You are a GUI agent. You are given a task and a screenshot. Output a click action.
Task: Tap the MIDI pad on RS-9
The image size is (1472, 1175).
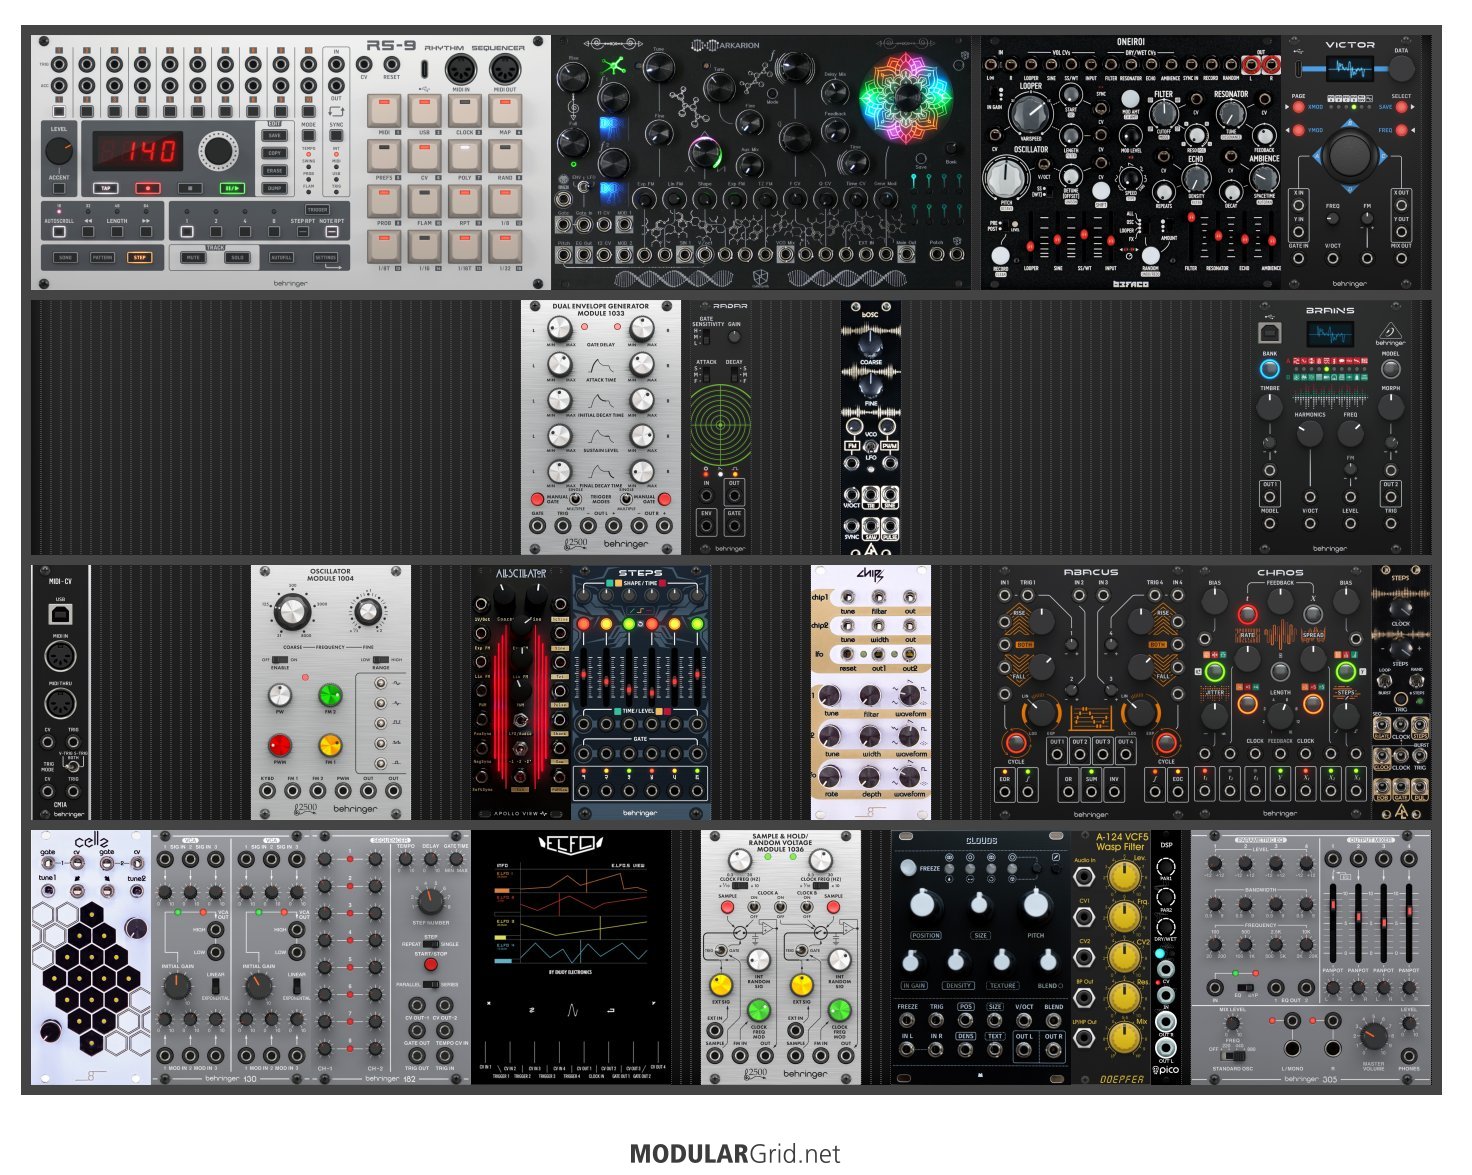point(384,111)
